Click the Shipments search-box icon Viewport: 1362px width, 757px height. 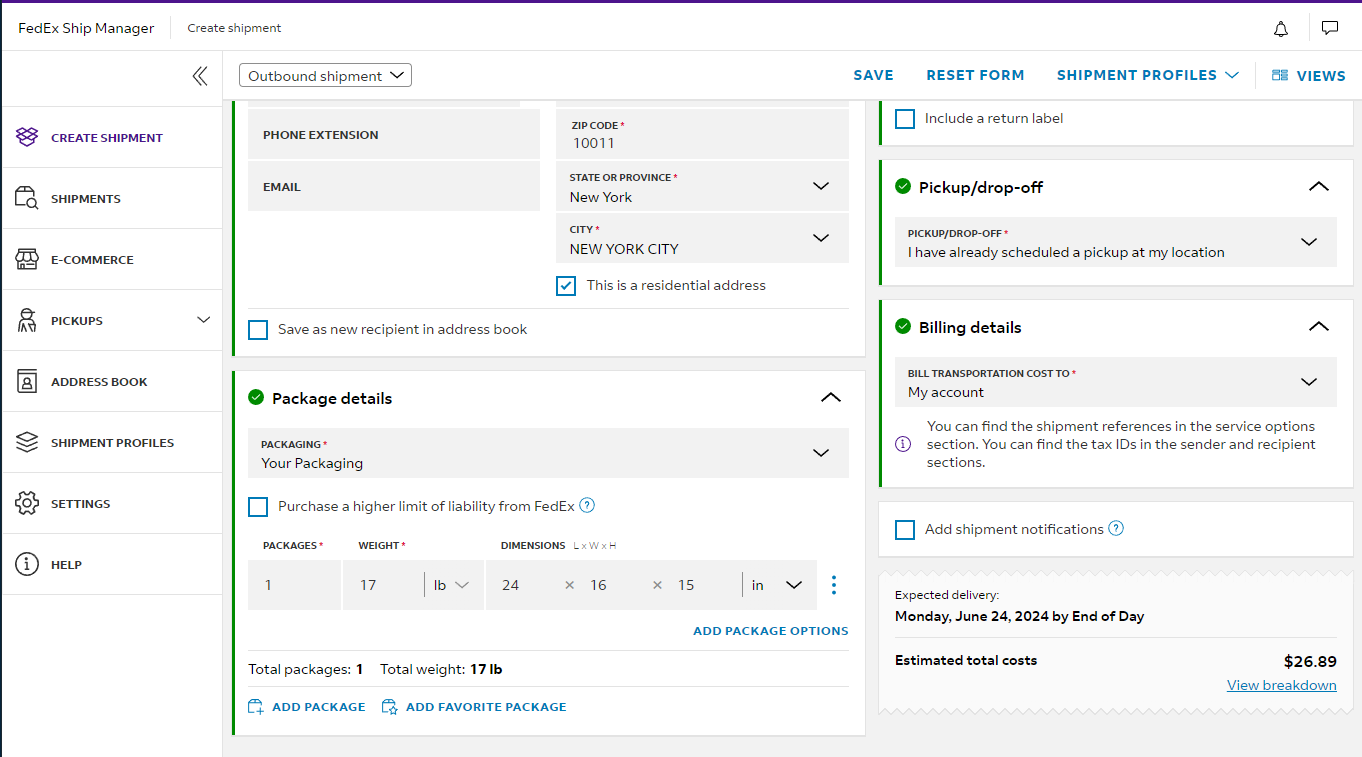coord(27,198)
